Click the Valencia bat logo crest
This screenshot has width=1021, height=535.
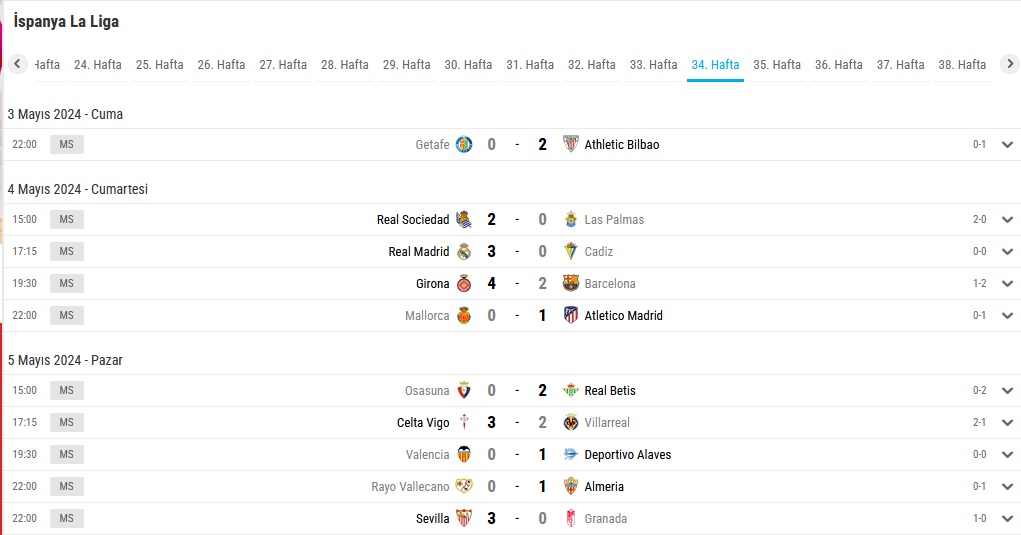tap(464, 454)
